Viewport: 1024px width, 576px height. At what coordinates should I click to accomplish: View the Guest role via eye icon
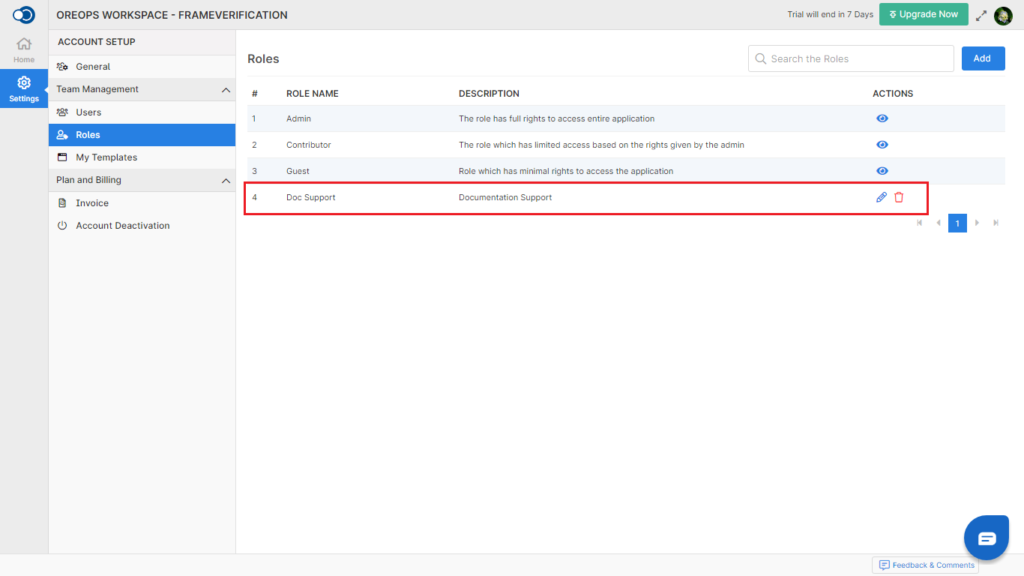[x=882, y=170]
